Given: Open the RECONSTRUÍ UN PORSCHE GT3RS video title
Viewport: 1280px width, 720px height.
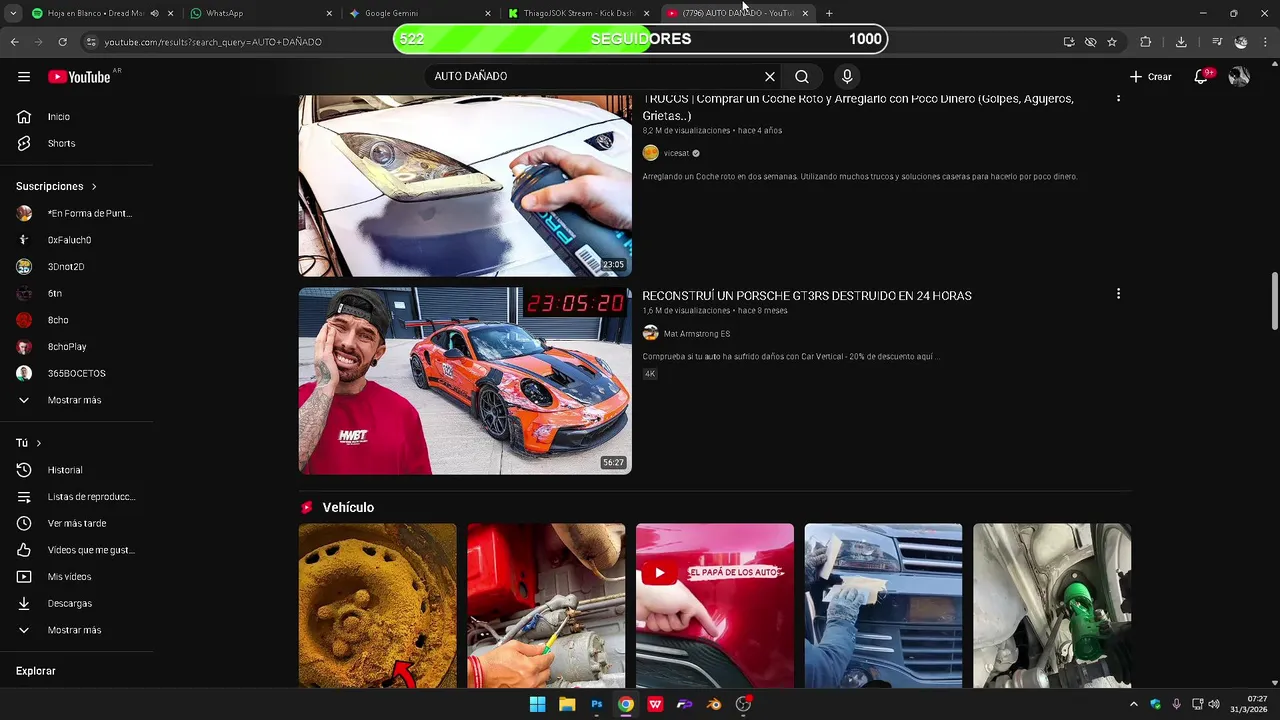Looking at the screenshot, I should [x=807, y=296].
